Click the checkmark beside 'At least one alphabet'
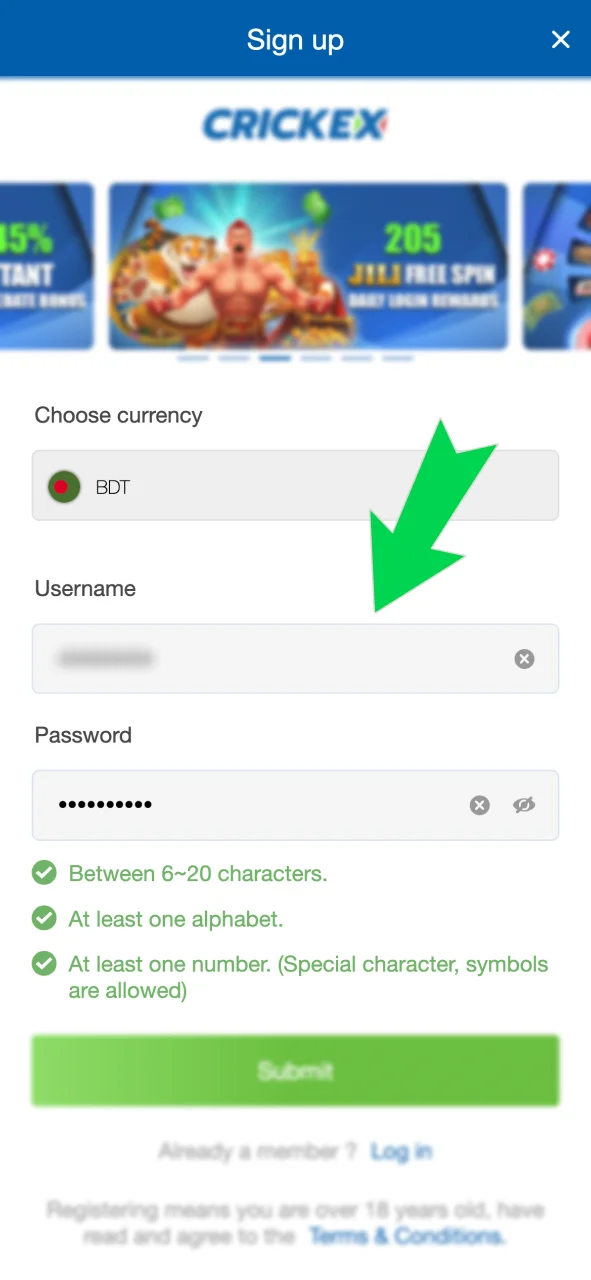The image size is (591, 1280). [44, 918]
